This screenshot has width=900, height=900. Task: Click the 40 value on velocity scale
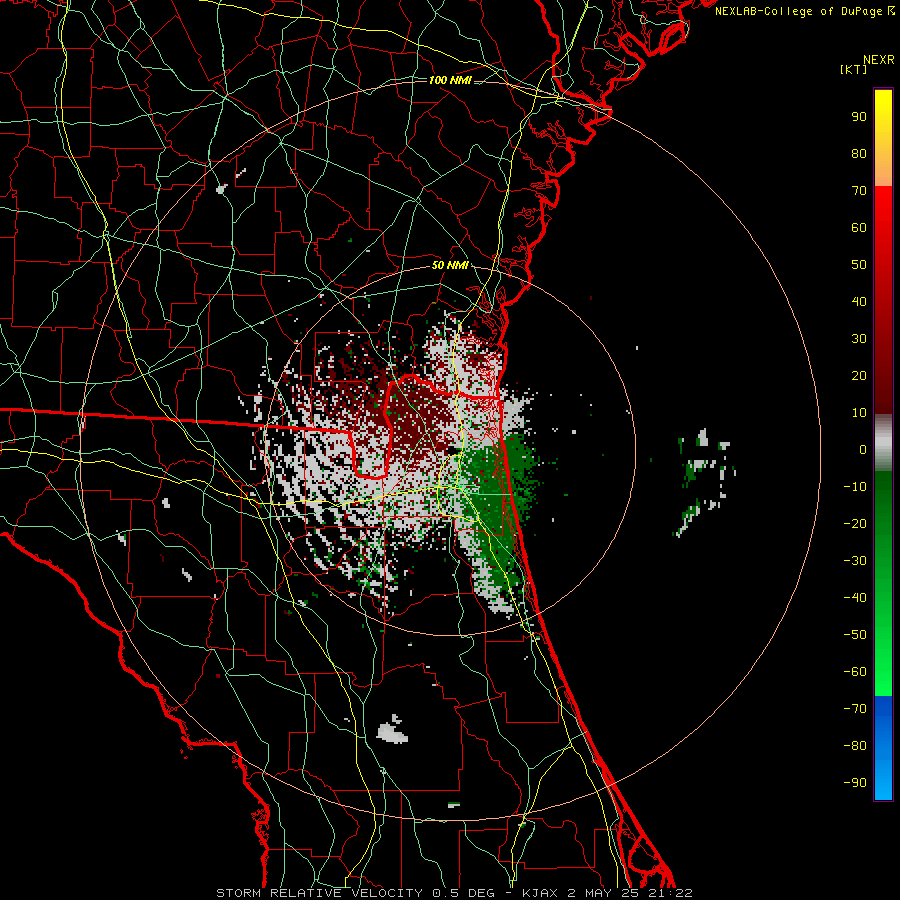tap(859, 301)
